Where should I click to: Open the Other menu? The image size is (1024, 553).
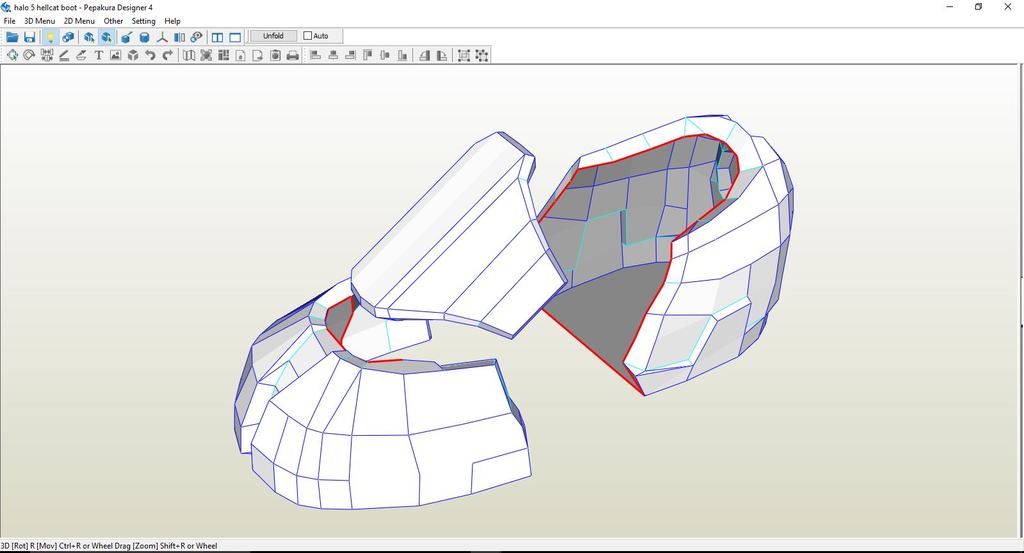[x=113, y=21]
